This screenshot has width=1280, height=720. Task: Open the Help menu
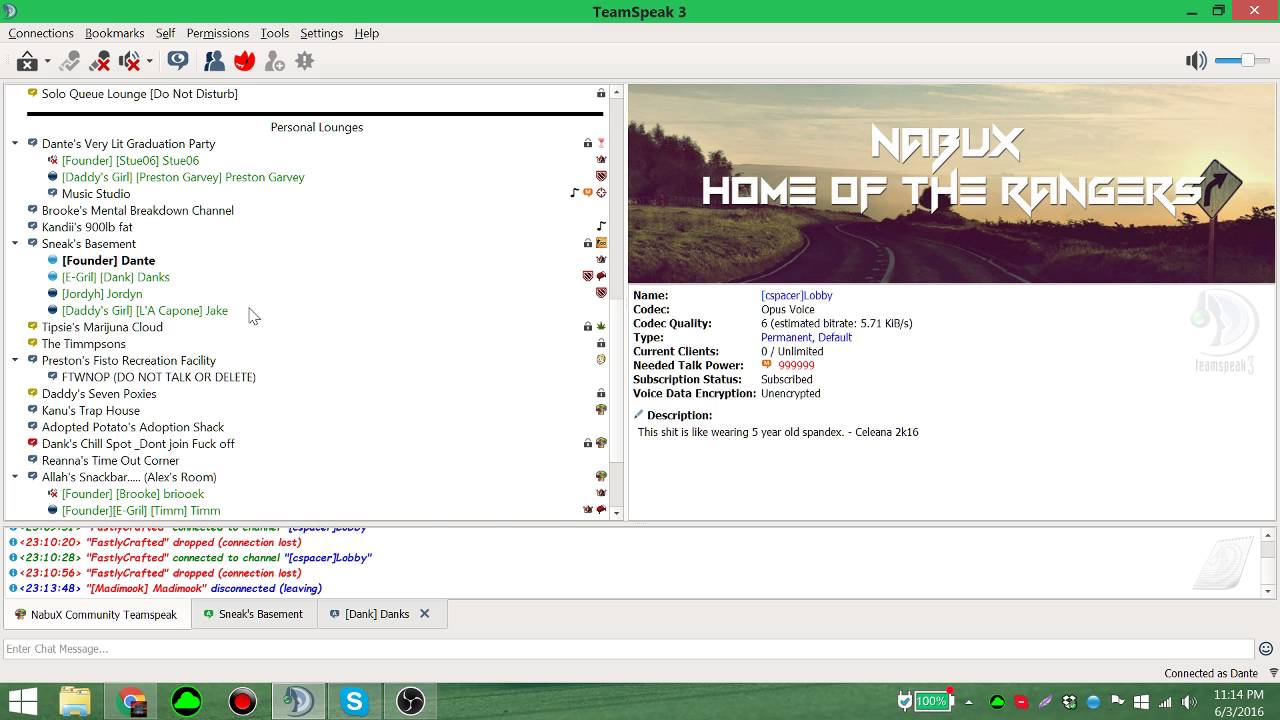click(x=366, y=33)
